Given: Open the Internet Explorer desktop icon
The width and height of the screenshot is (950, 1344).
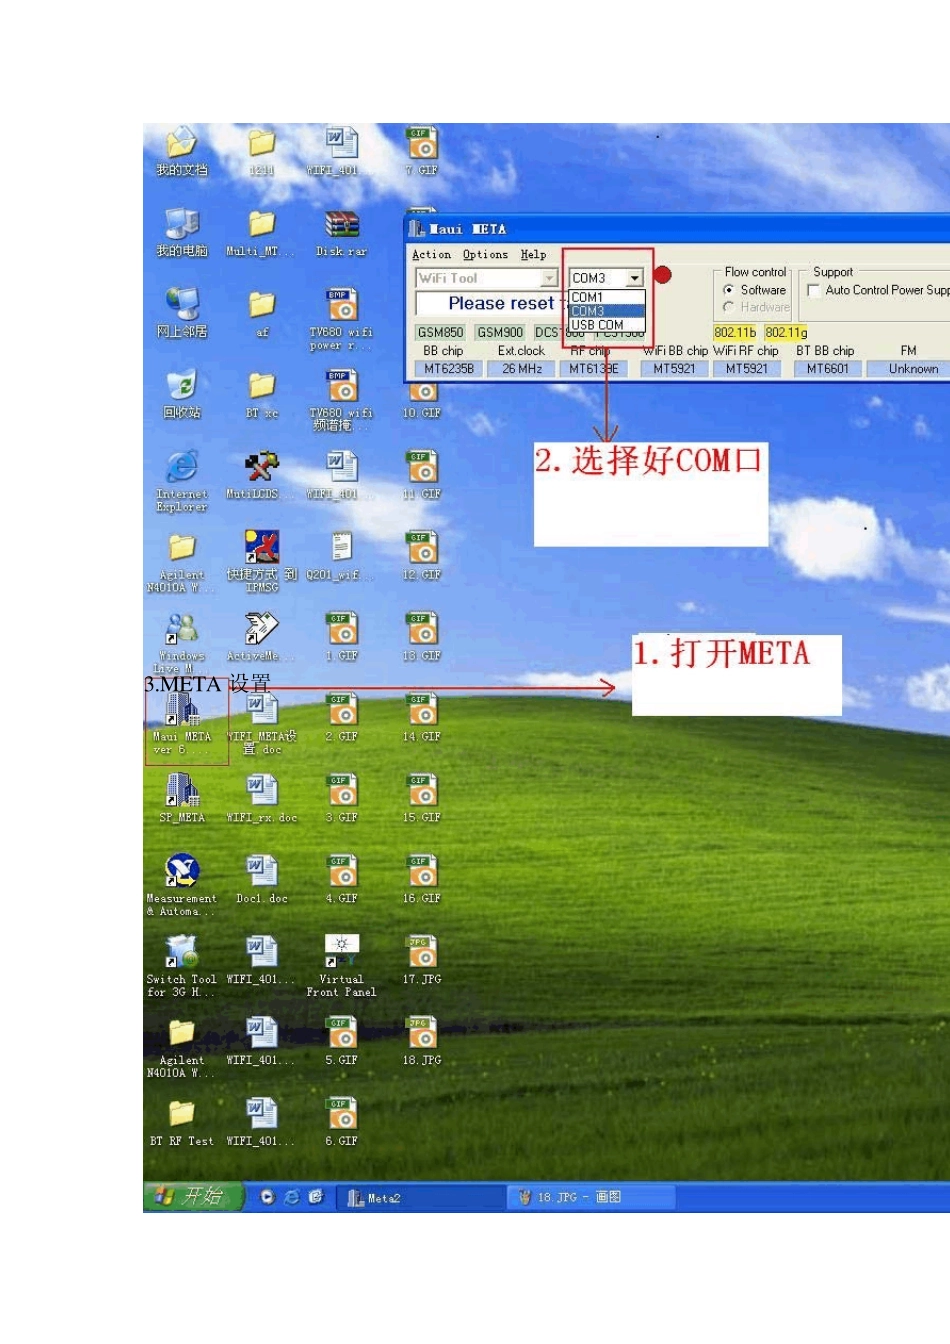Looking at the screenshot, I should click(182, 482).
